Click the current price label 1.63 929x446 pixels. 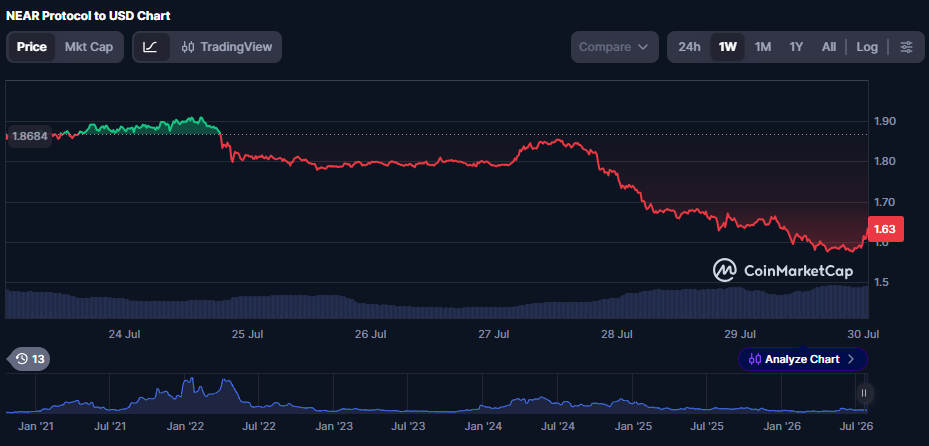(885, 229)
